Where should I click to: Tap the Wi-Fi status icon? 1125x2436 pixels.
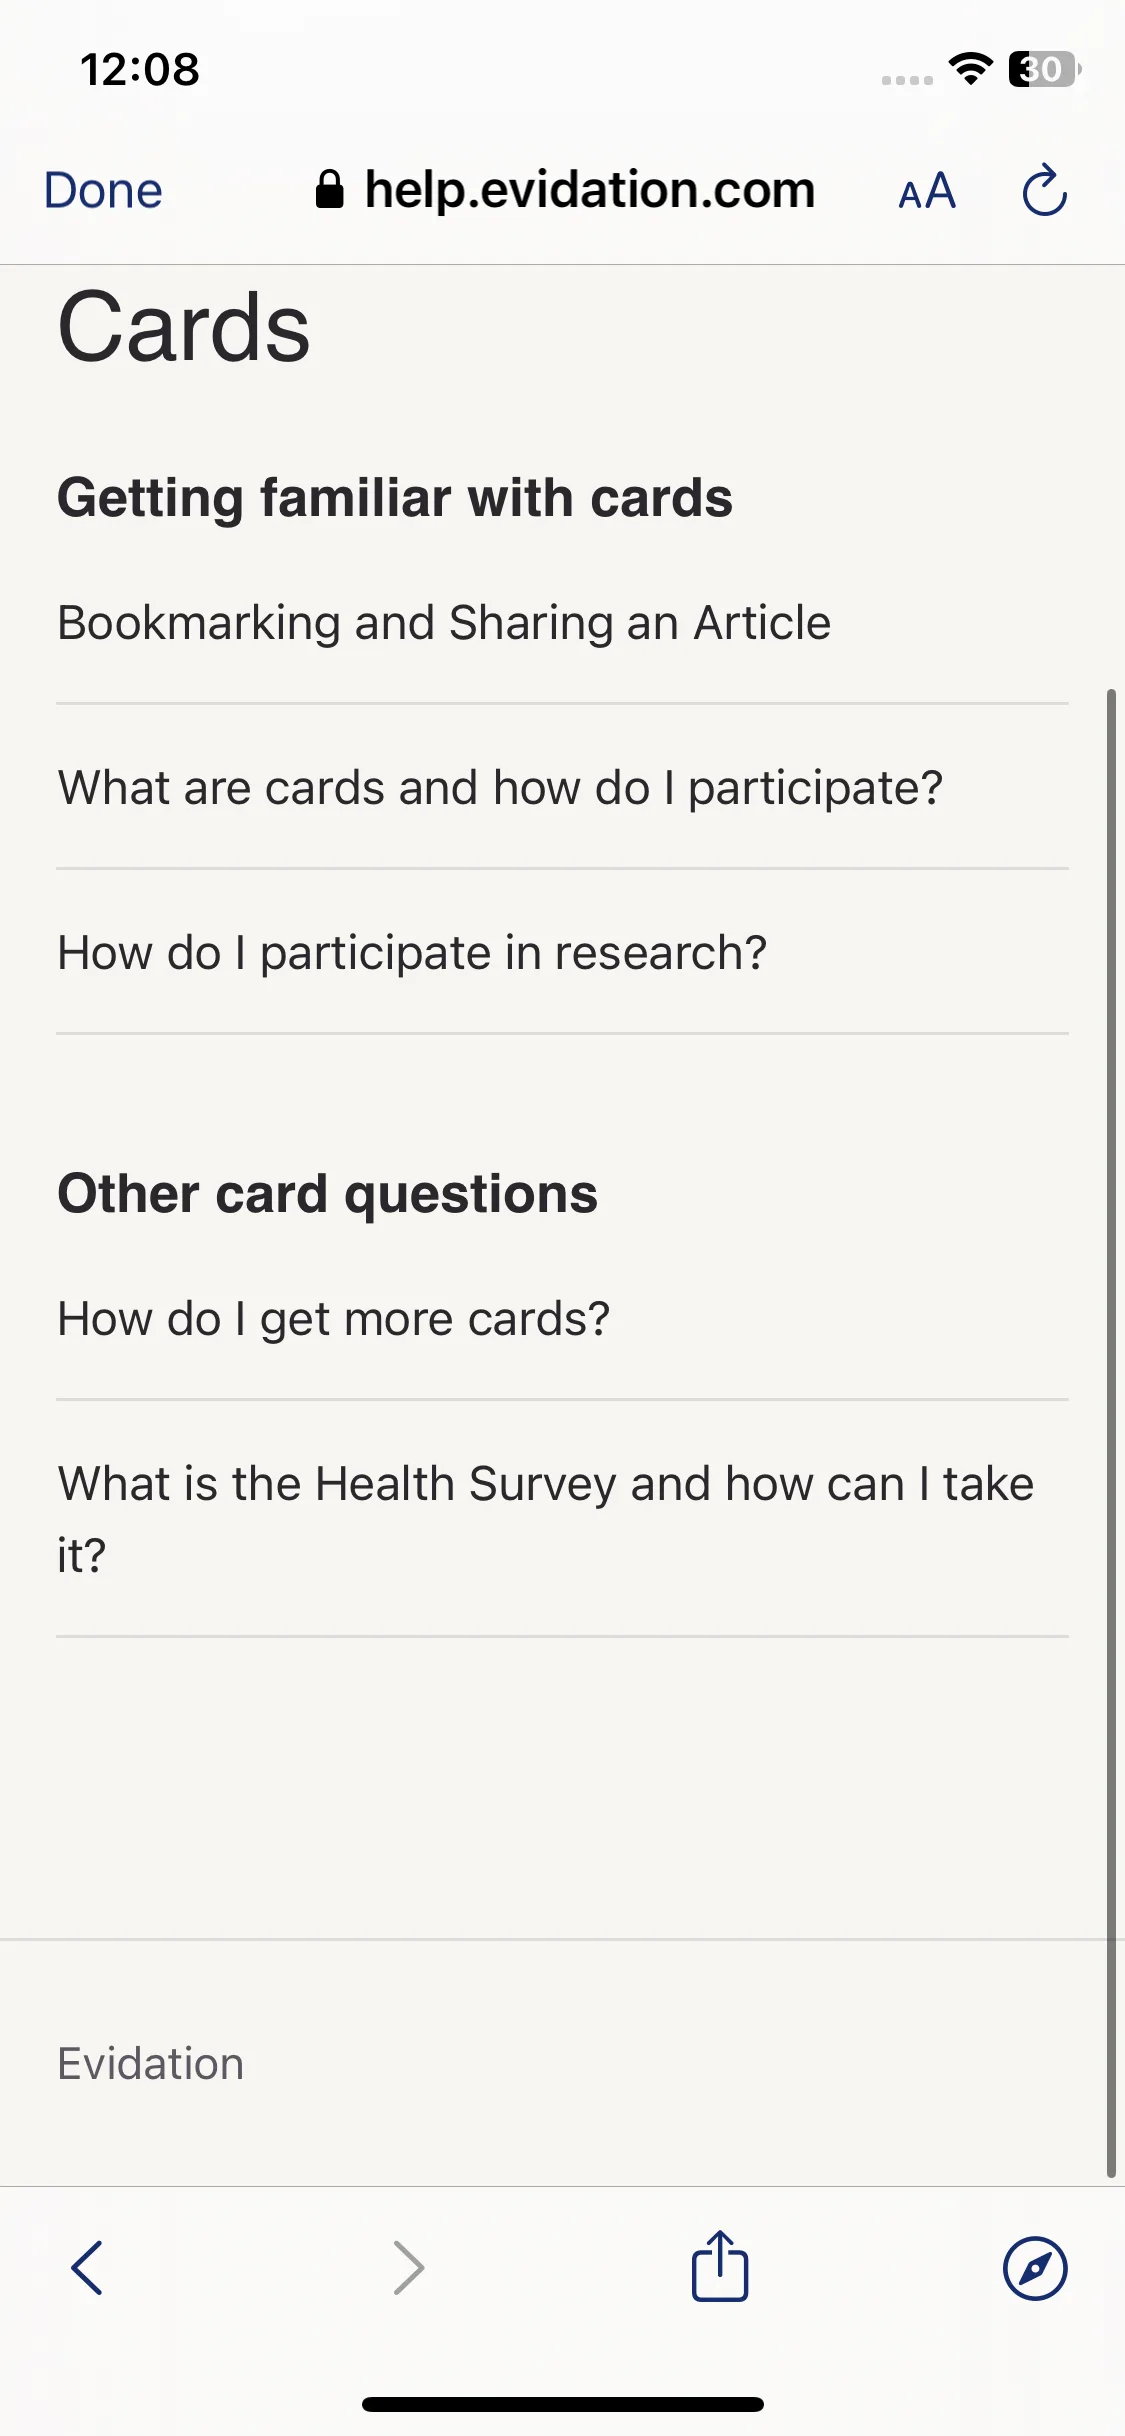tap(970, 69)
